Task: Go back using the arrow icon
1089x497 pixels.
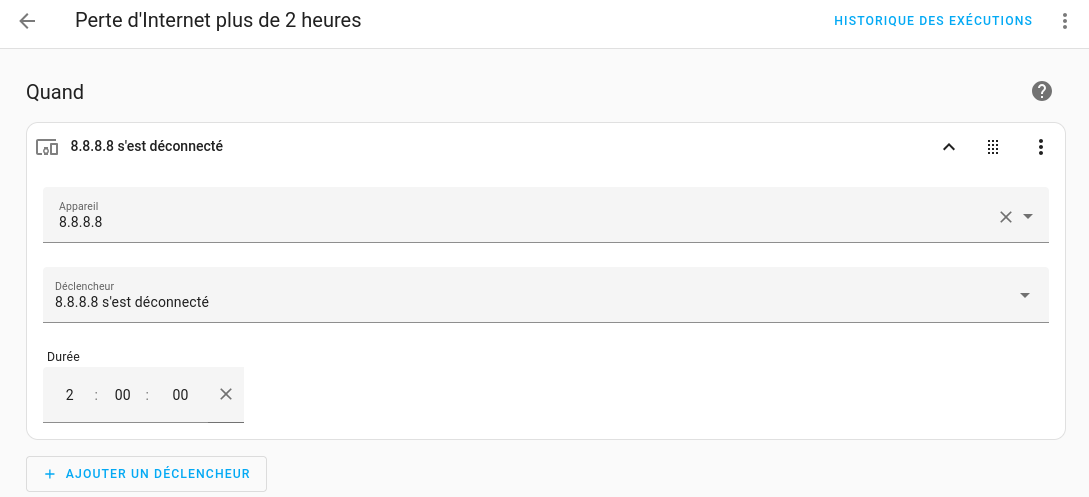Action: point(27,21)
